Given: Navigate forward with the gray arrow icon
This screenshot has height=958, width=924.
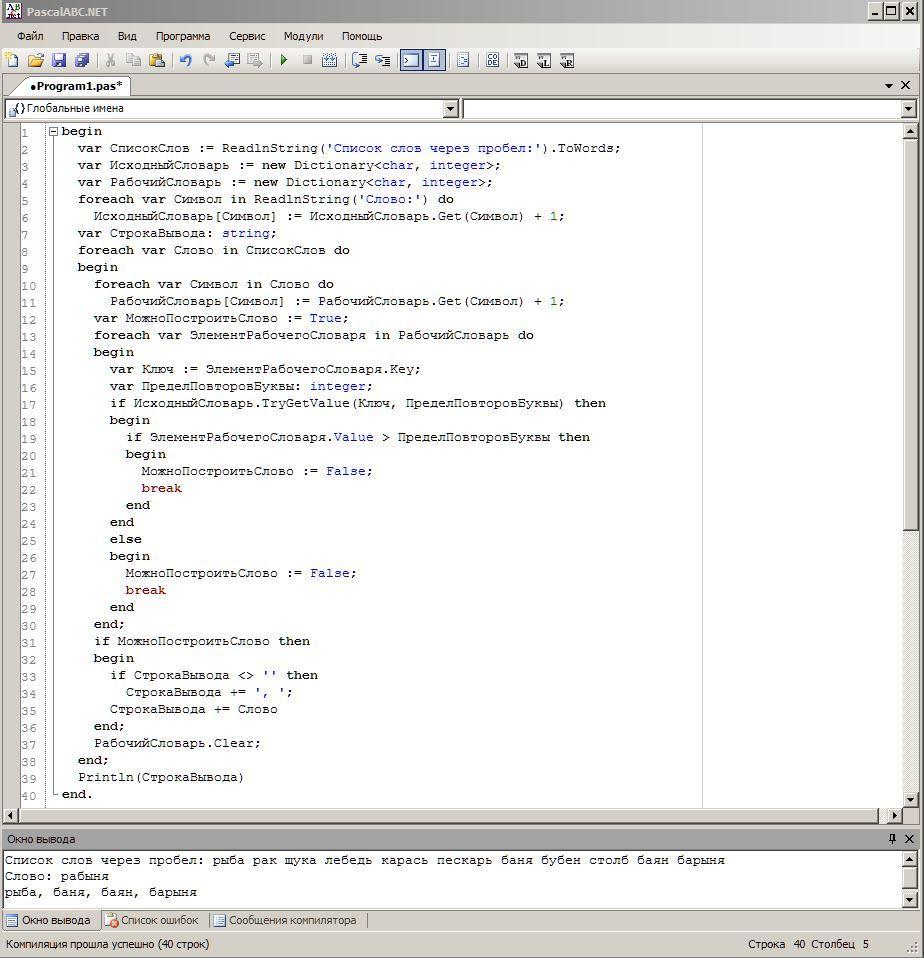Looking at the screenshot, I should pos(255,60).
